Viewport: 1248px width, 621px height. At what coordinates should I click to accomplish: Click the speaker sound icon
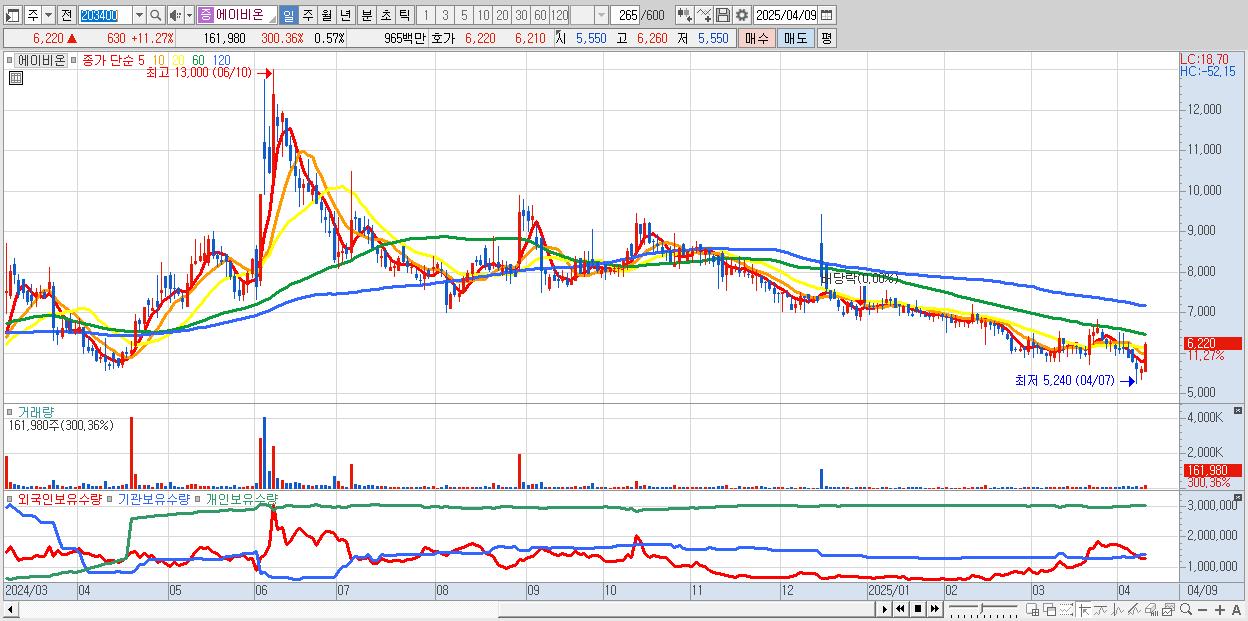pyautogui.click(x=175, y=15)
